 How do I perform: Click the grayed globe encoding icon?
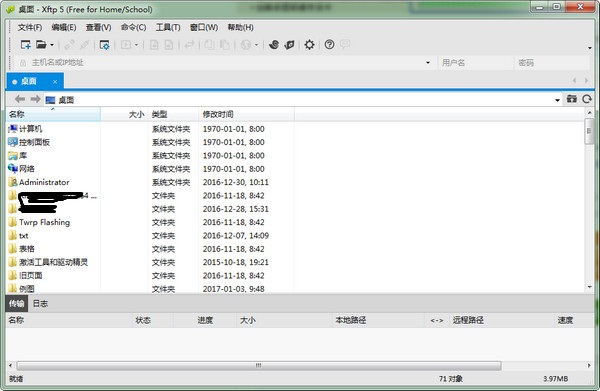pyautogui.click(x=246, y=45)
